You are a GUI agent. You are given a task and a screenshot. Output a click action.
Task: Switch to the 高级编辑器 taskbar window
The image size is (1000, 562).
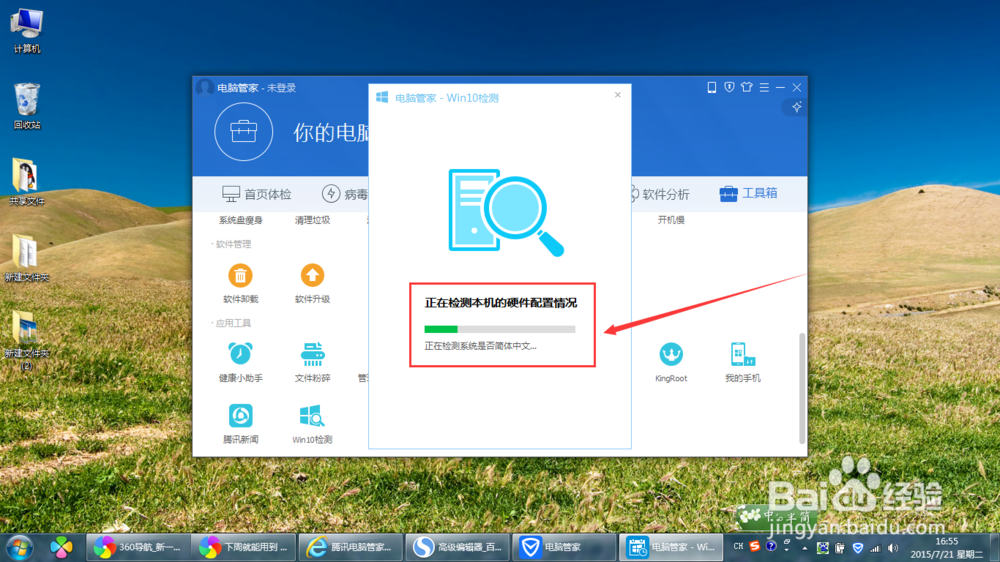click(457, 547)
